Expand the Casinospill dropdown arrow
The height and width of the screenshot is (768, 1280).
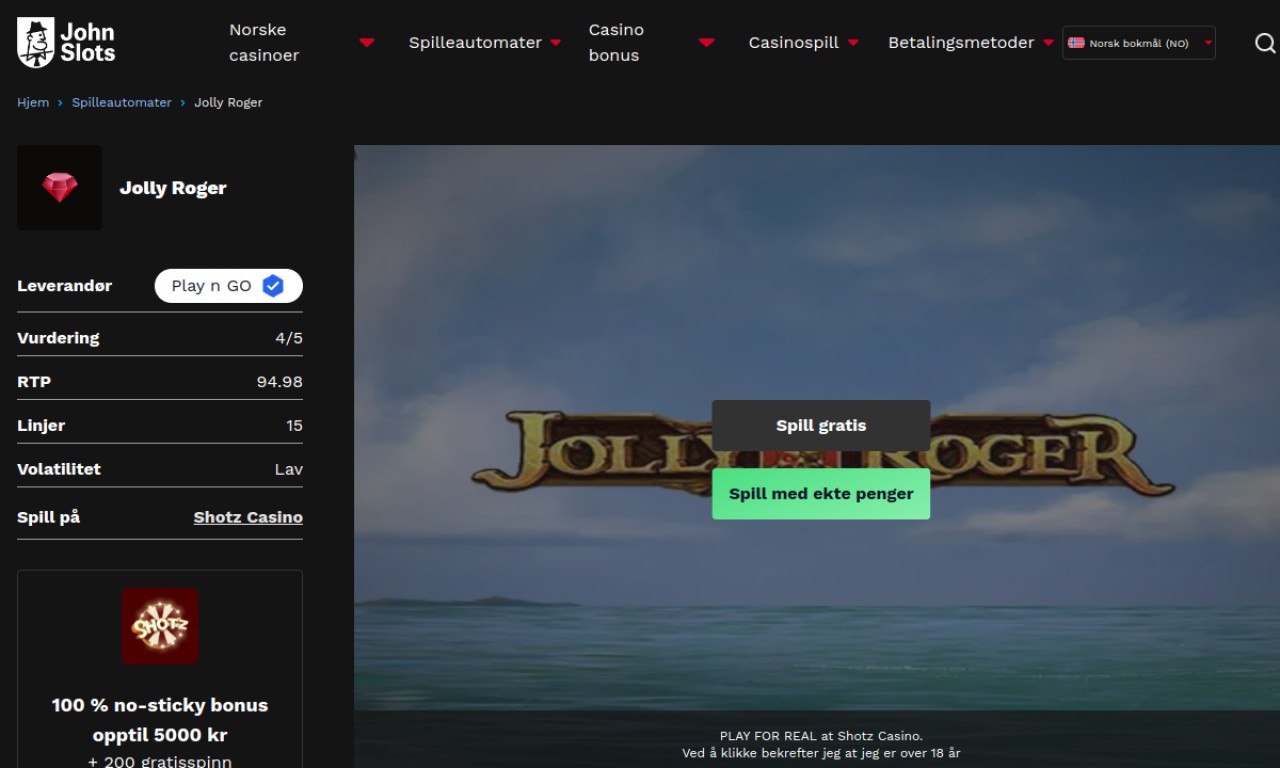pos(853,43)
